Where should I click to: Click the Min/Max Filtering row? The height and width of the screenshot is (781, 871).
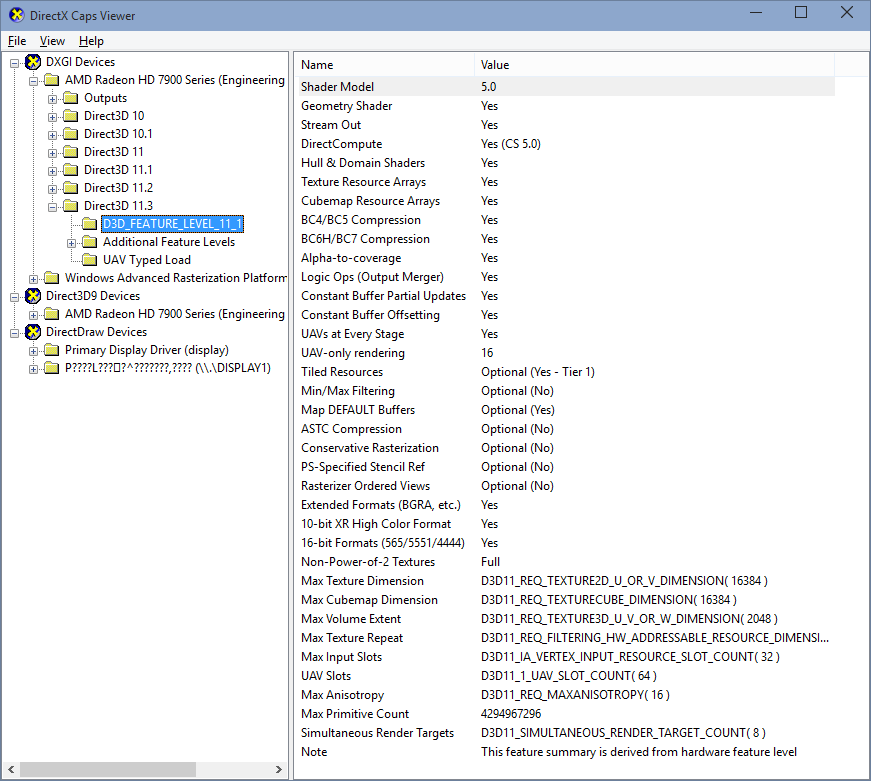pyautogui.click(x=567, y=390)
